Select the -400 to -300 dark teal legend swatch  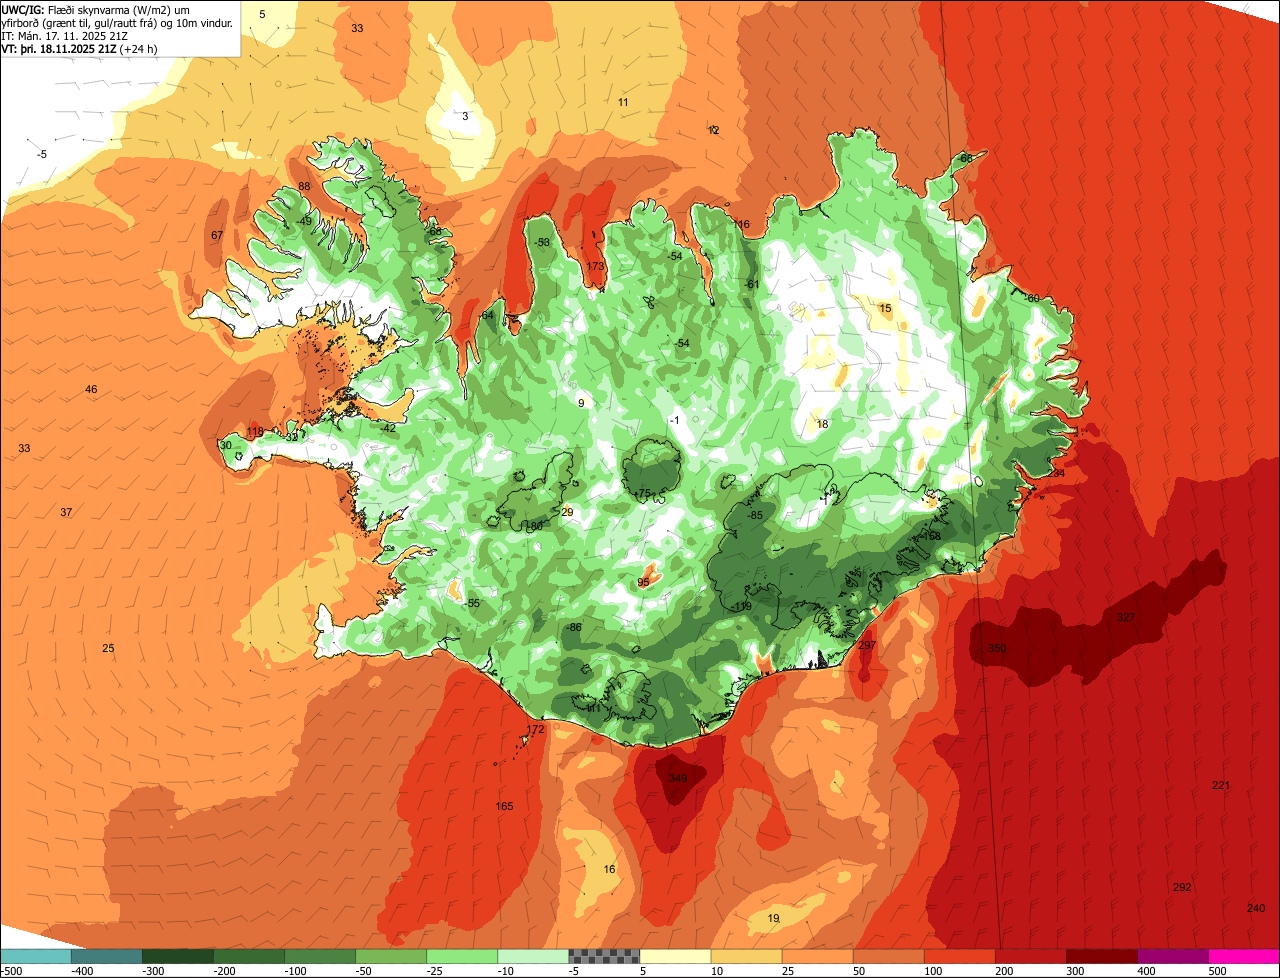click(x=107, y=956)
